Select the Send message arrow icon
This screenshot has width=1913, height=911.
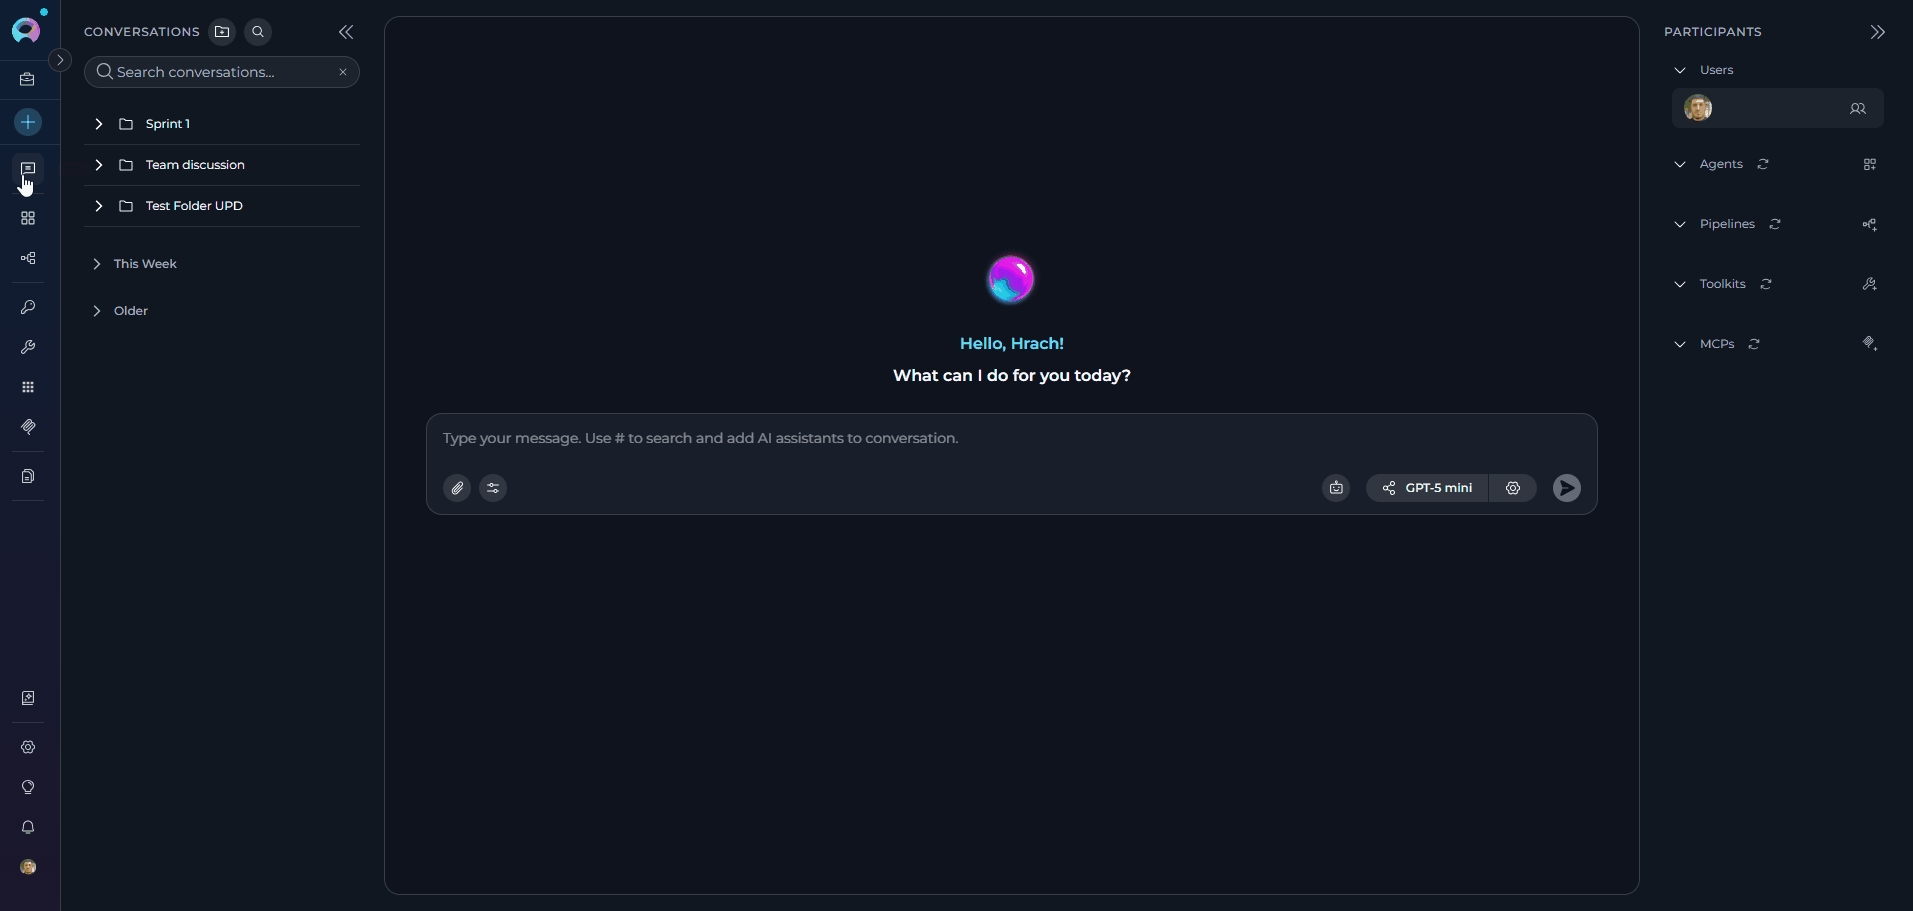1565,488
